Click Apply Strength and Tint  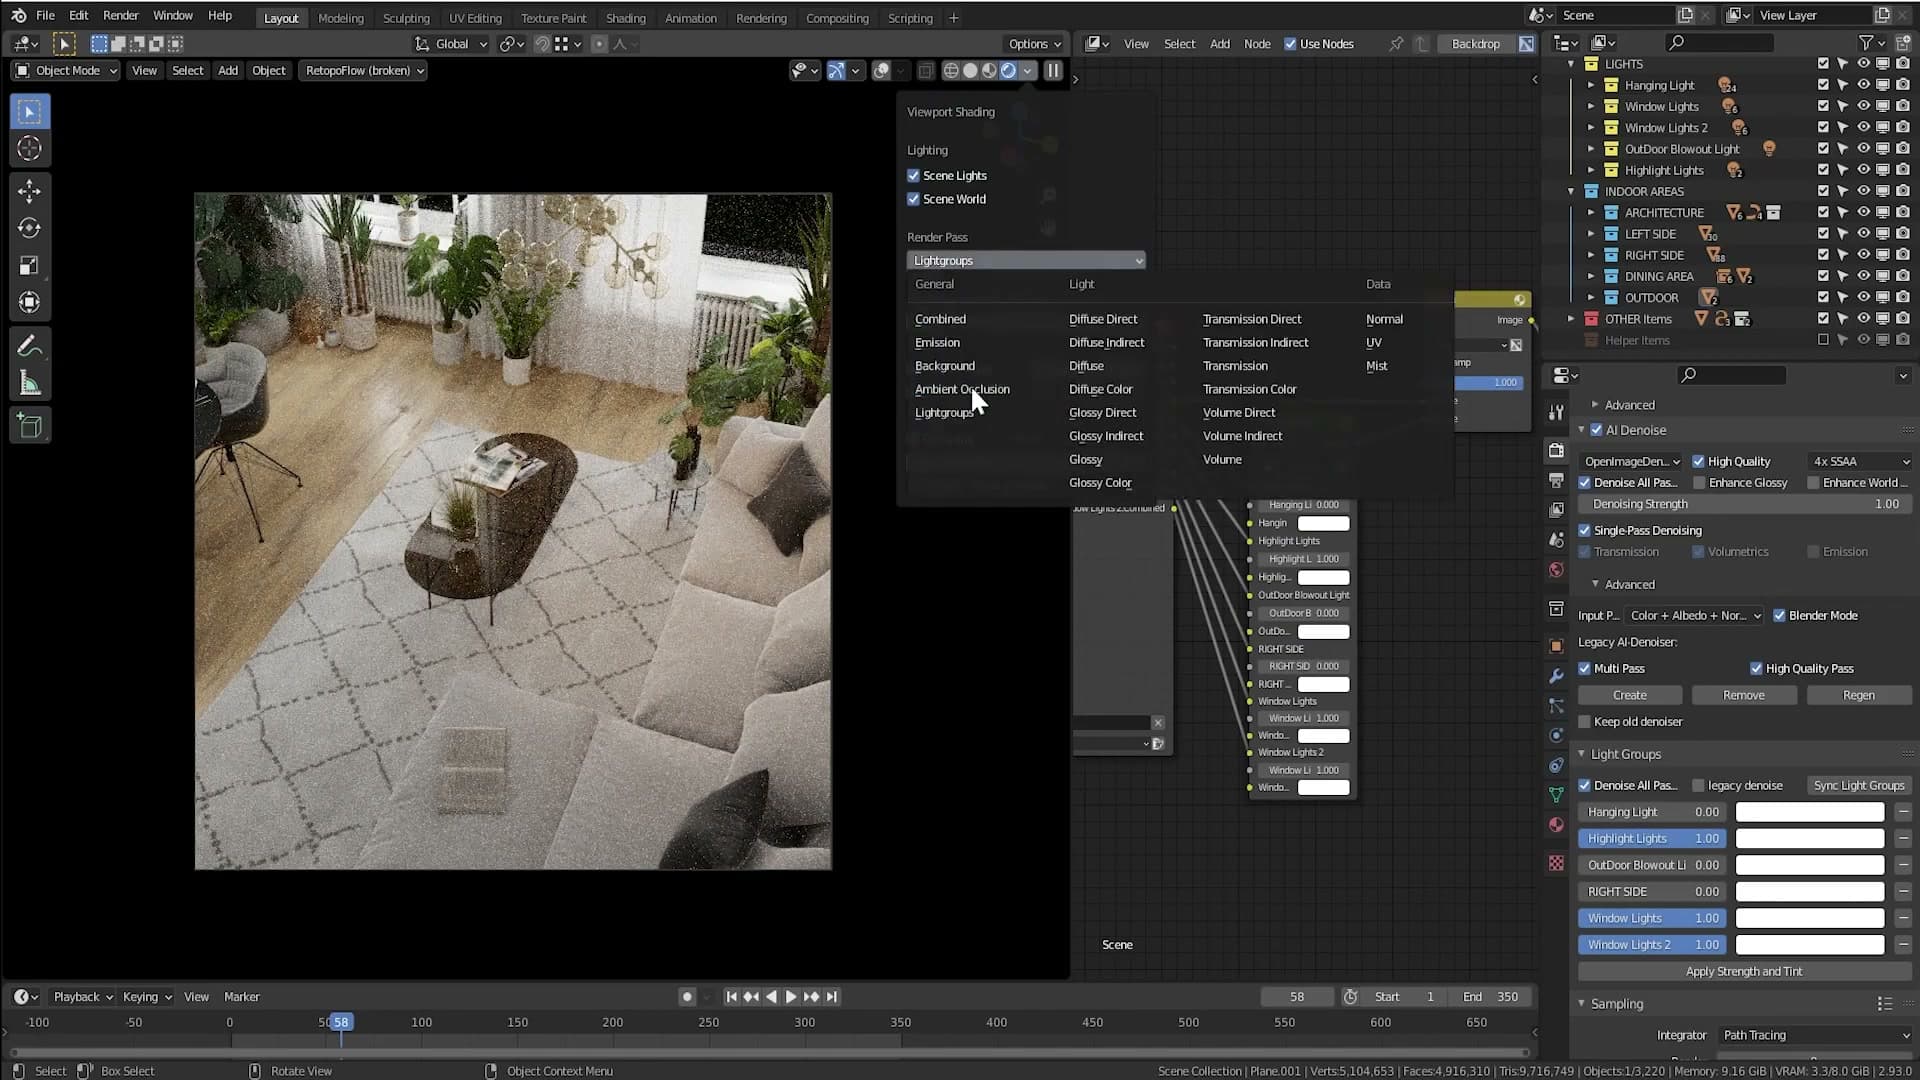pos(1744,971)
